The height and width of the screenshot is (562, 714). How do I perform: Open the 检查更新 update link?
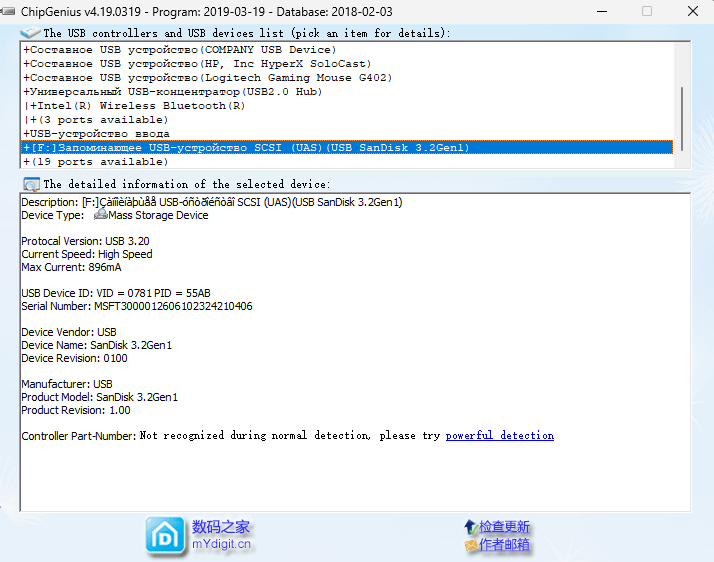(504, 527)
